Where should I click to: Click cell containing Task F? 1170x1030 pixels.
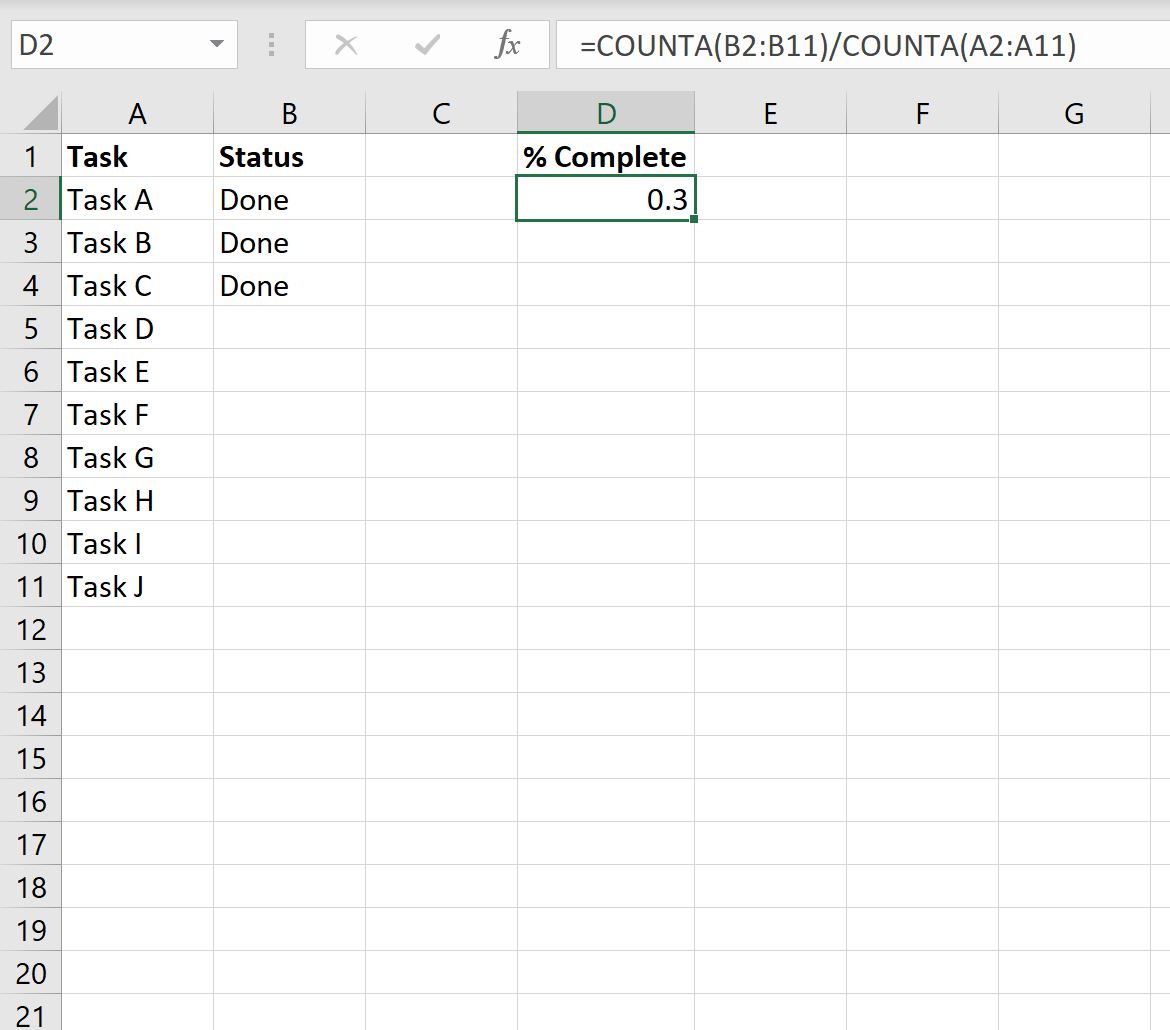(137, 414)
